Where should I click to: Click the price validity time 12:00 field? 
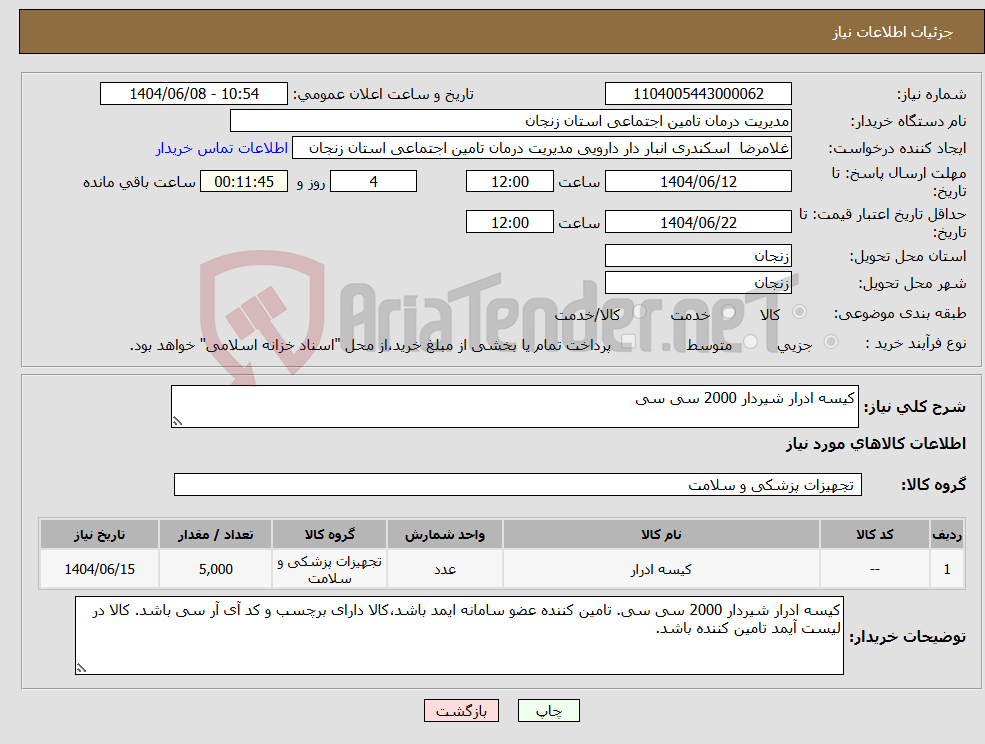[509, 222]
